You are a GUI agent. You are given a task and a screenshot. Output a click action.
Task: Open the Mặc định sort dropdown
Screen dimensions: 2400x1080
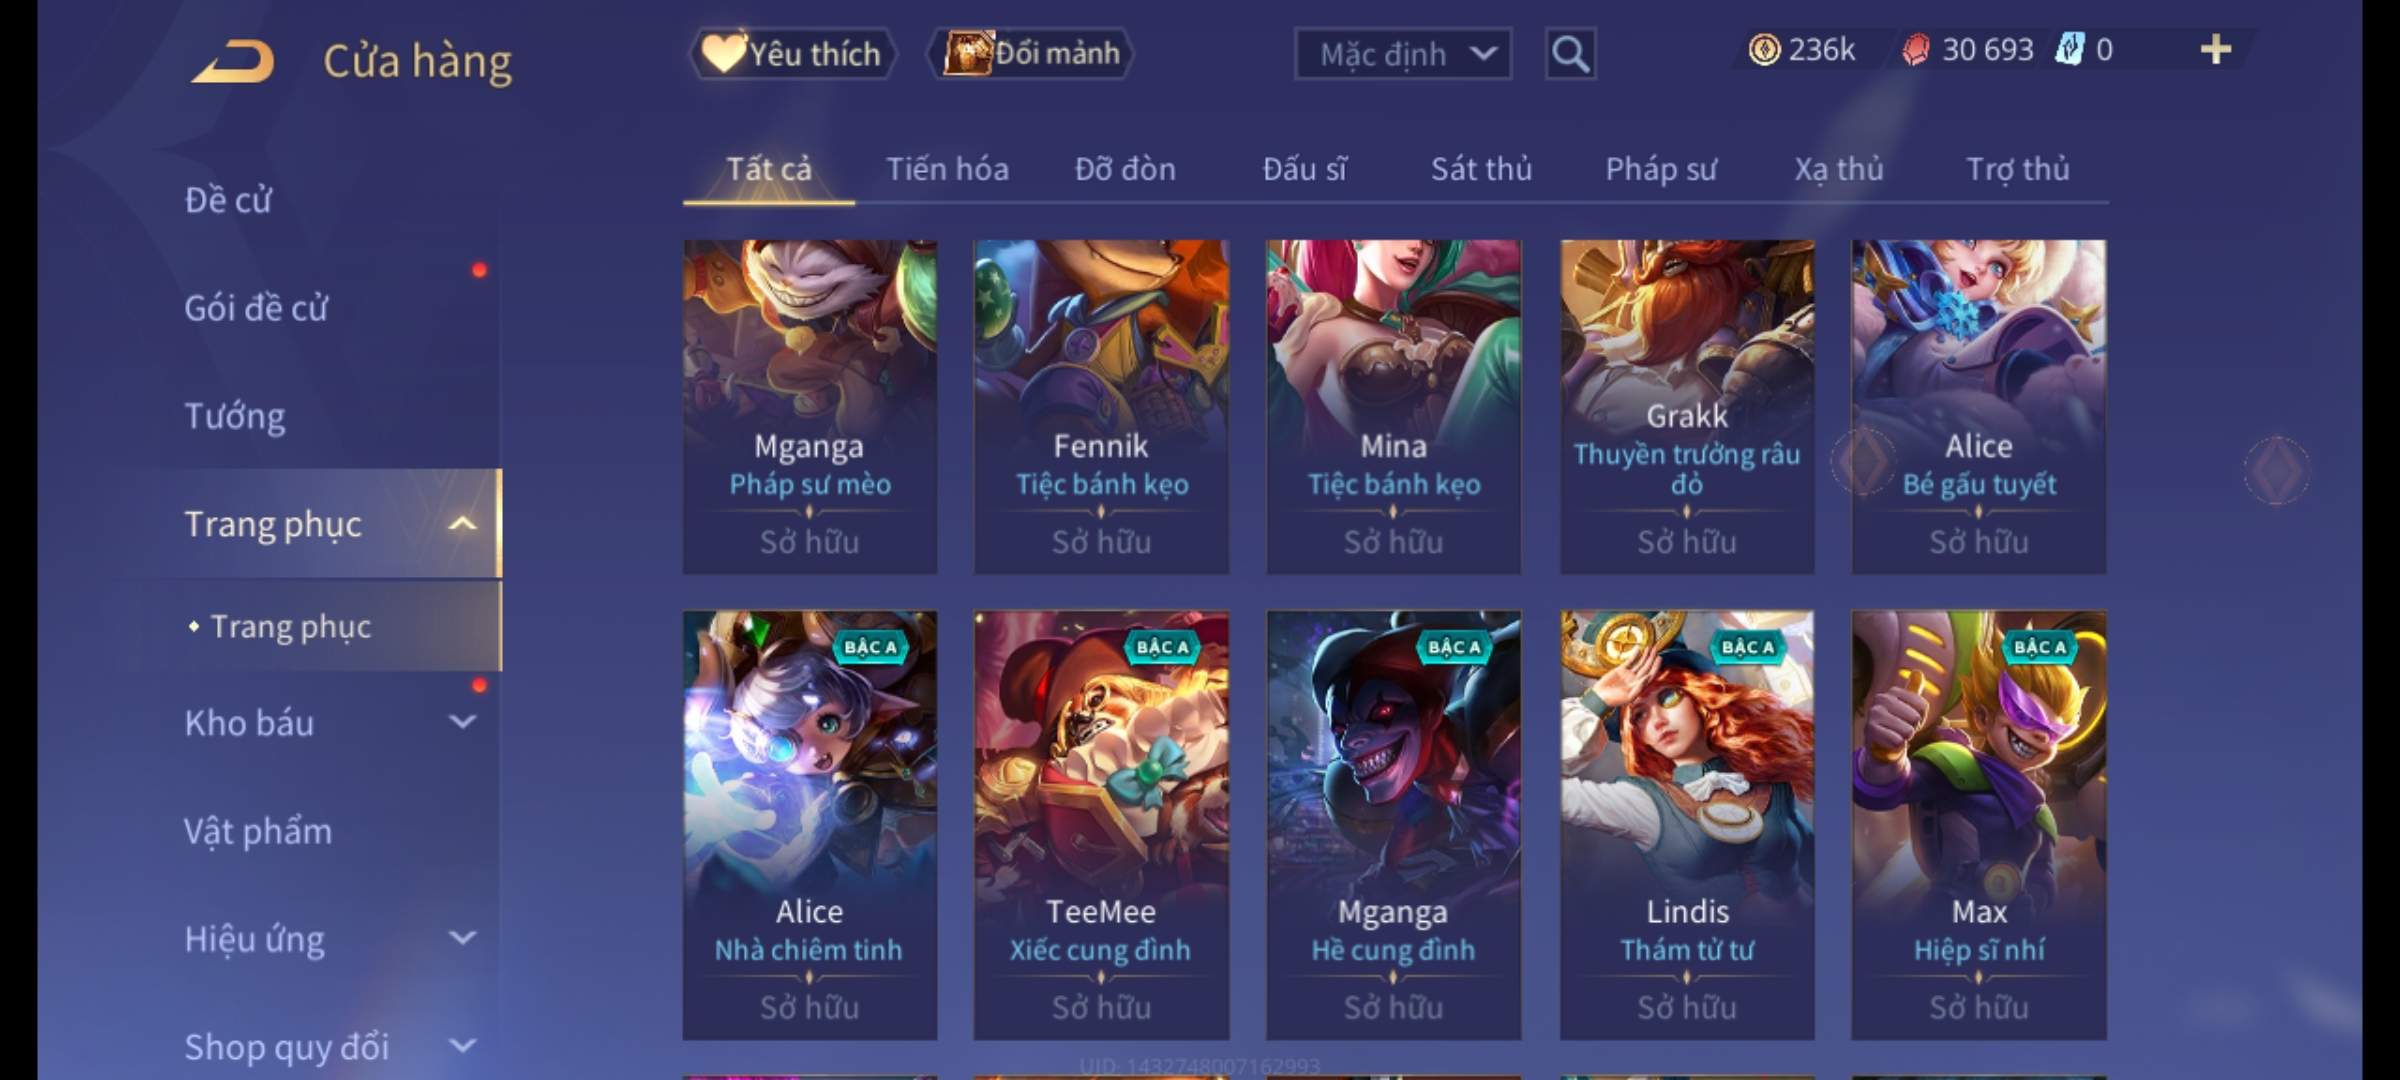[x=1402, y=54]
